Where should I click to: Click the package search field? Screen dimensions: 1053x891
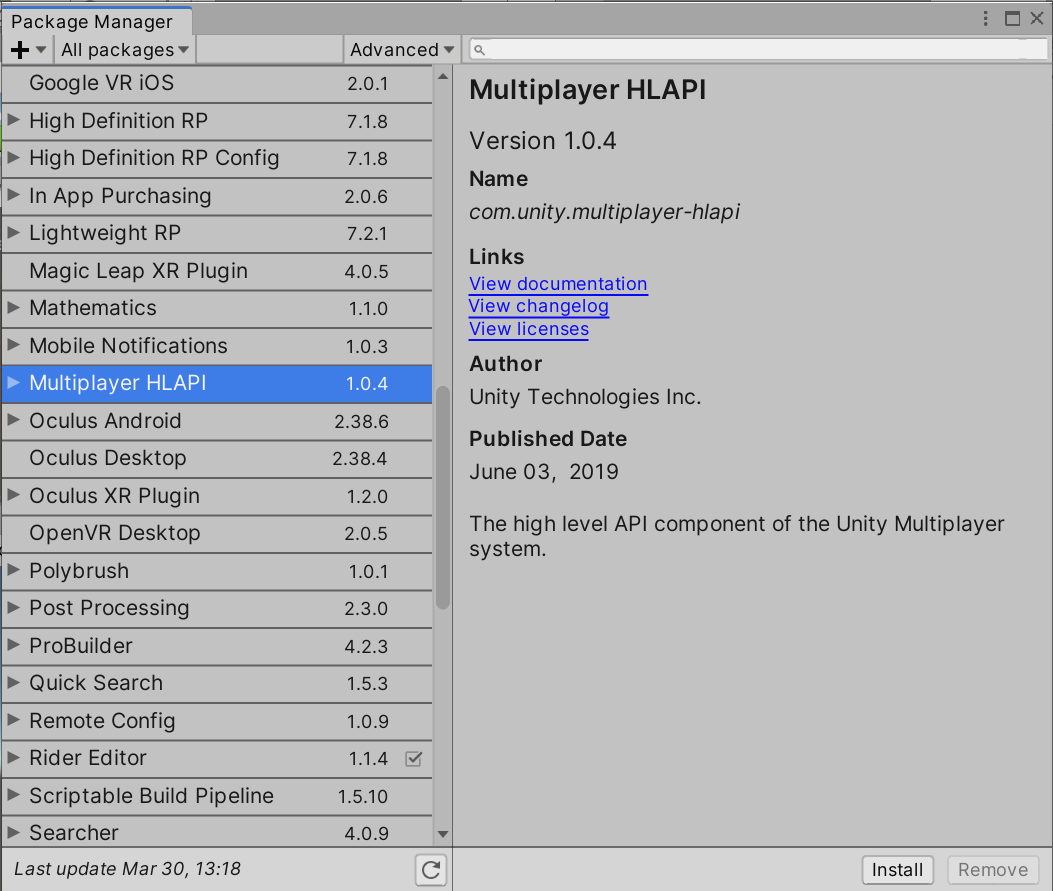click(x=758, y=49)
